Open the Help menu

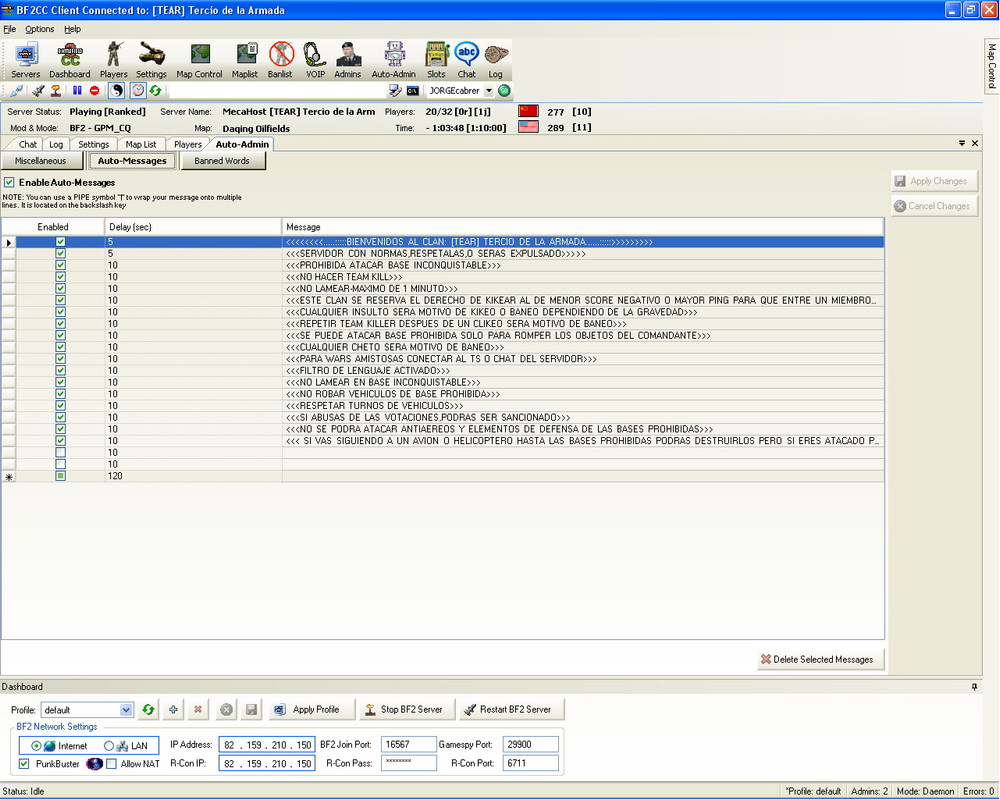point(72,29)
